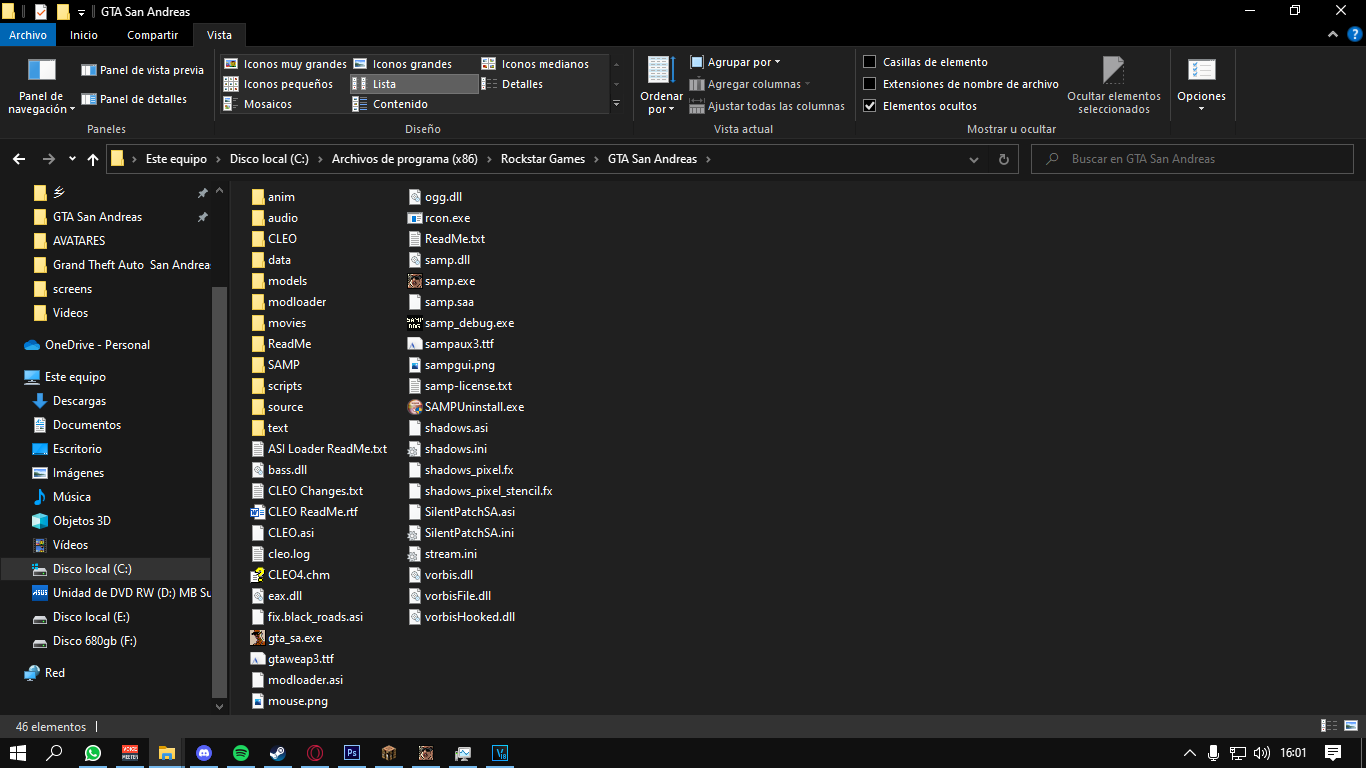
Task: Click the stream.ini settings file icon
Action: coord(416,554)
